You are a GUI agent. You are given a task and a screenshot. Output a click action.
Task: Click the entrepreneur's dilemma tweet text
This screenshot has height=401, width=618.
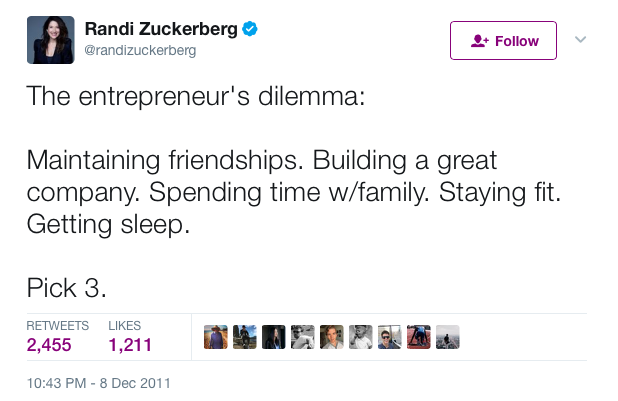pos(294,192)
